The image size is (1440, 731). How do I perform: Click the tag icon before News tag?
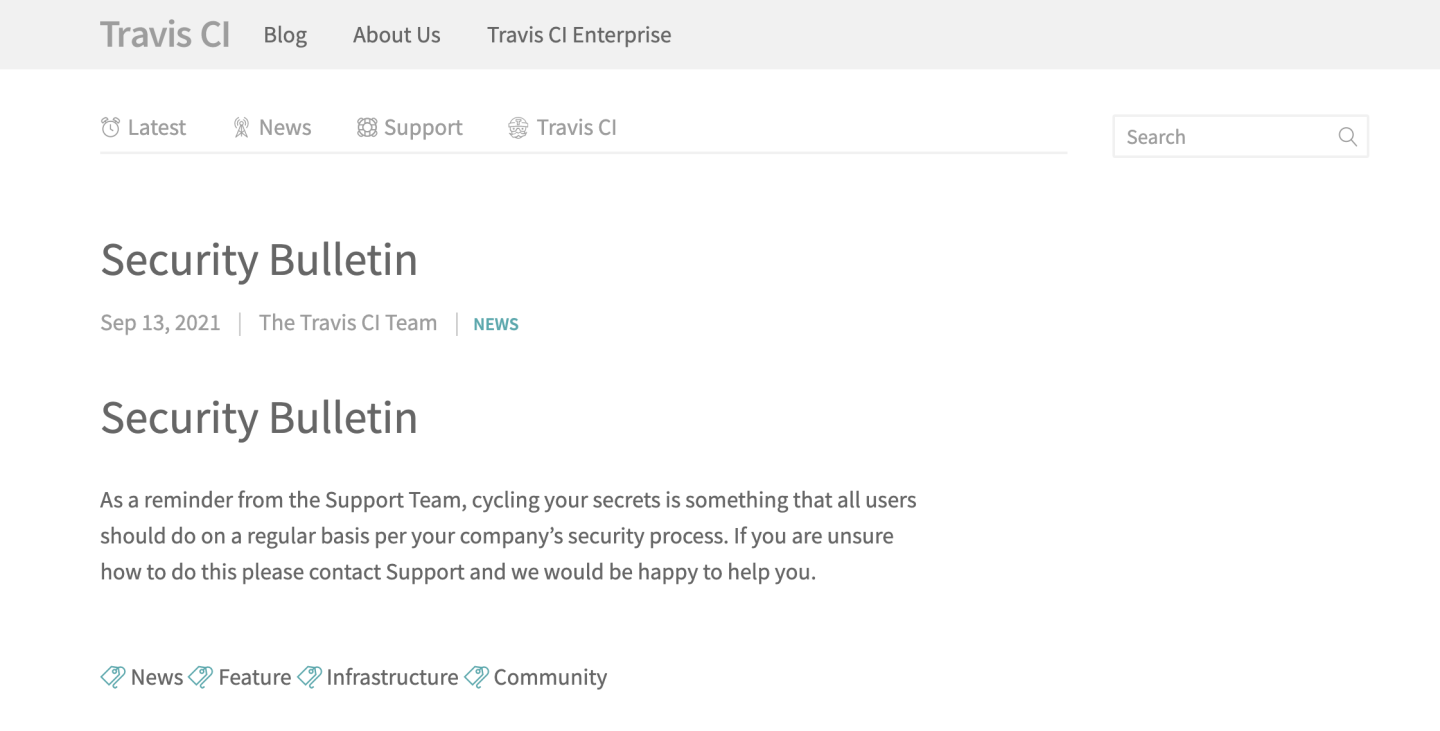pos(113,677)
